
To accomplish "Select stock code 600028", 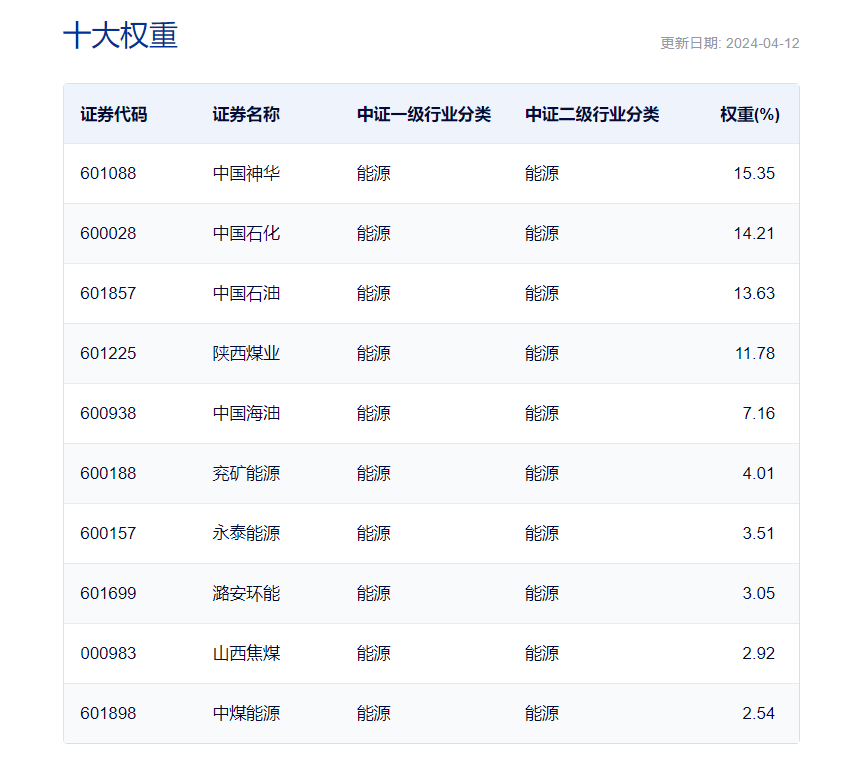I will point(104,233).
